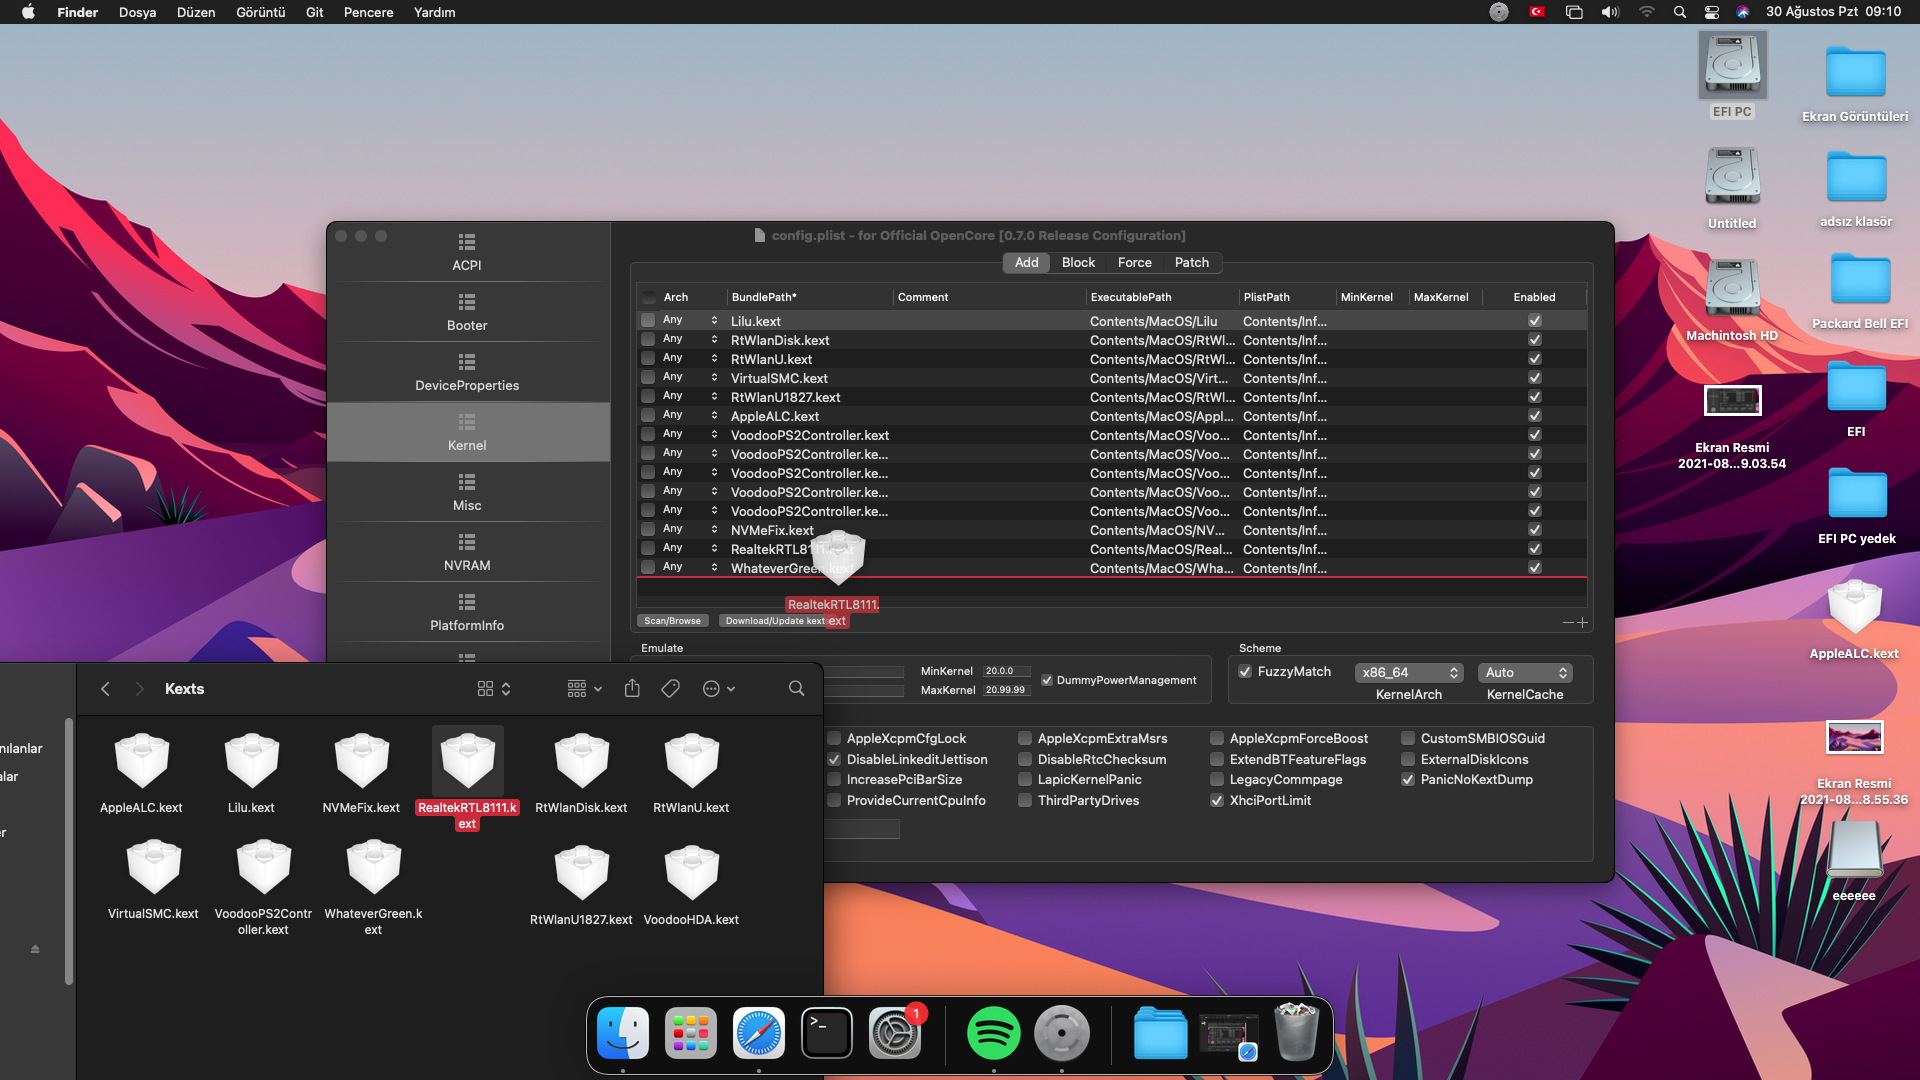
Task: Open the Pencere menu in menu bar
Action: (368, 12)
